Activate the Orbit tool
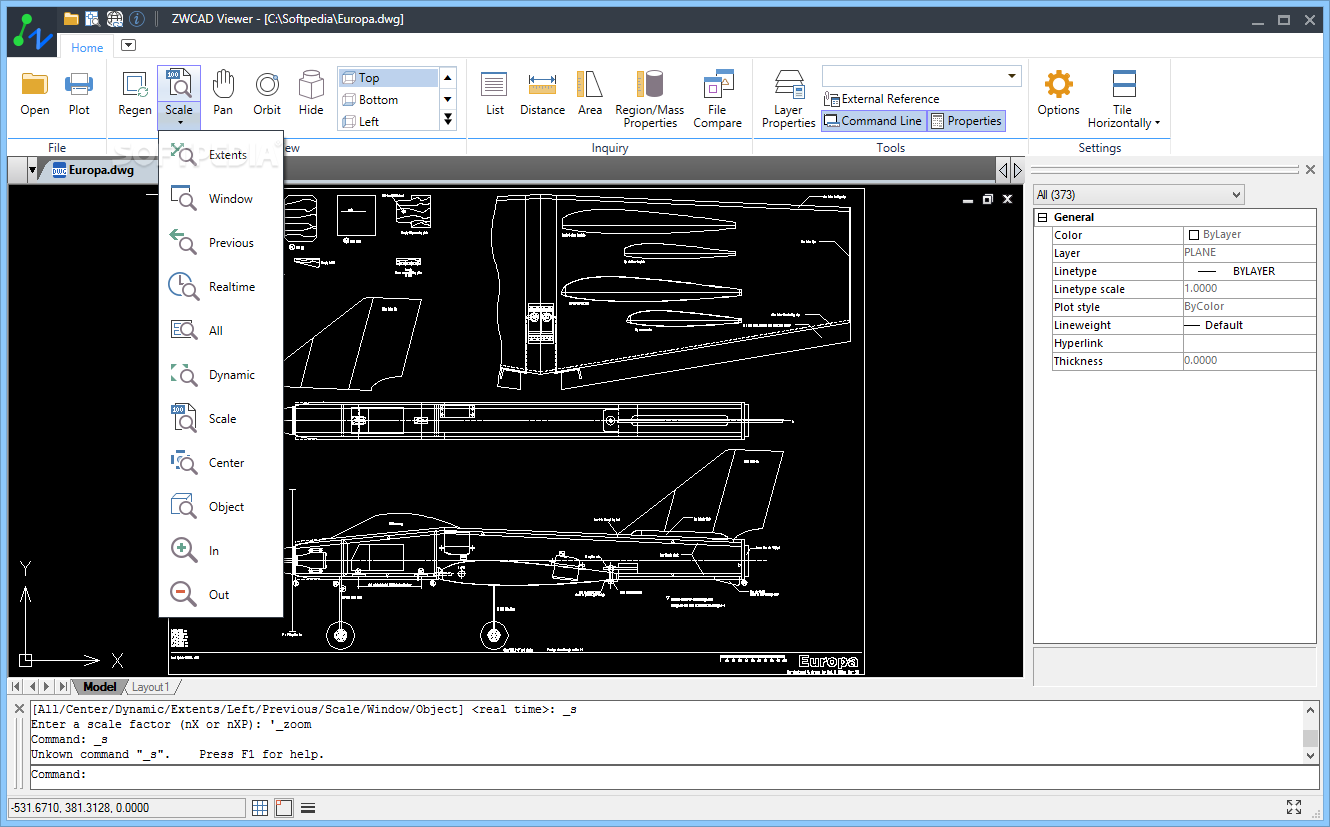 (x=267, y=94)
